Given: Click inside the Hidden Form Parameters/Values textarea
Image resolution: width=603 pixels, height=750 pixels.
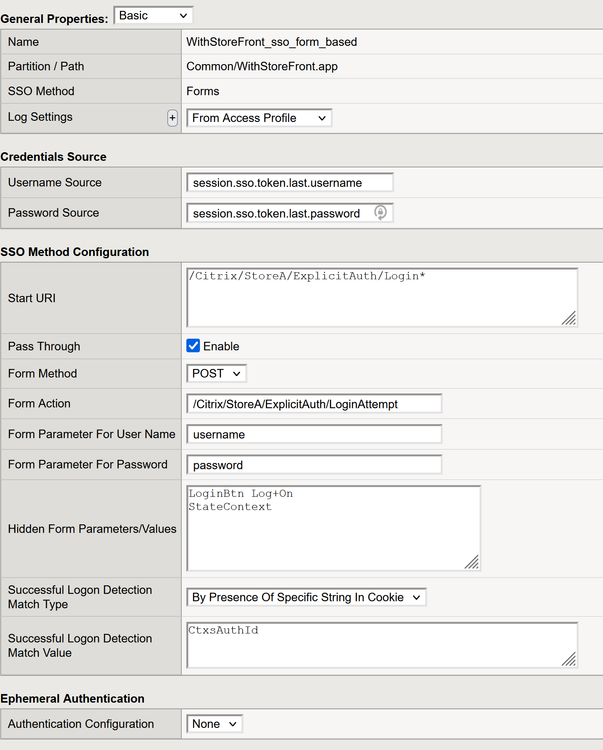Looking at the screenshot, I should coord(332,530).
